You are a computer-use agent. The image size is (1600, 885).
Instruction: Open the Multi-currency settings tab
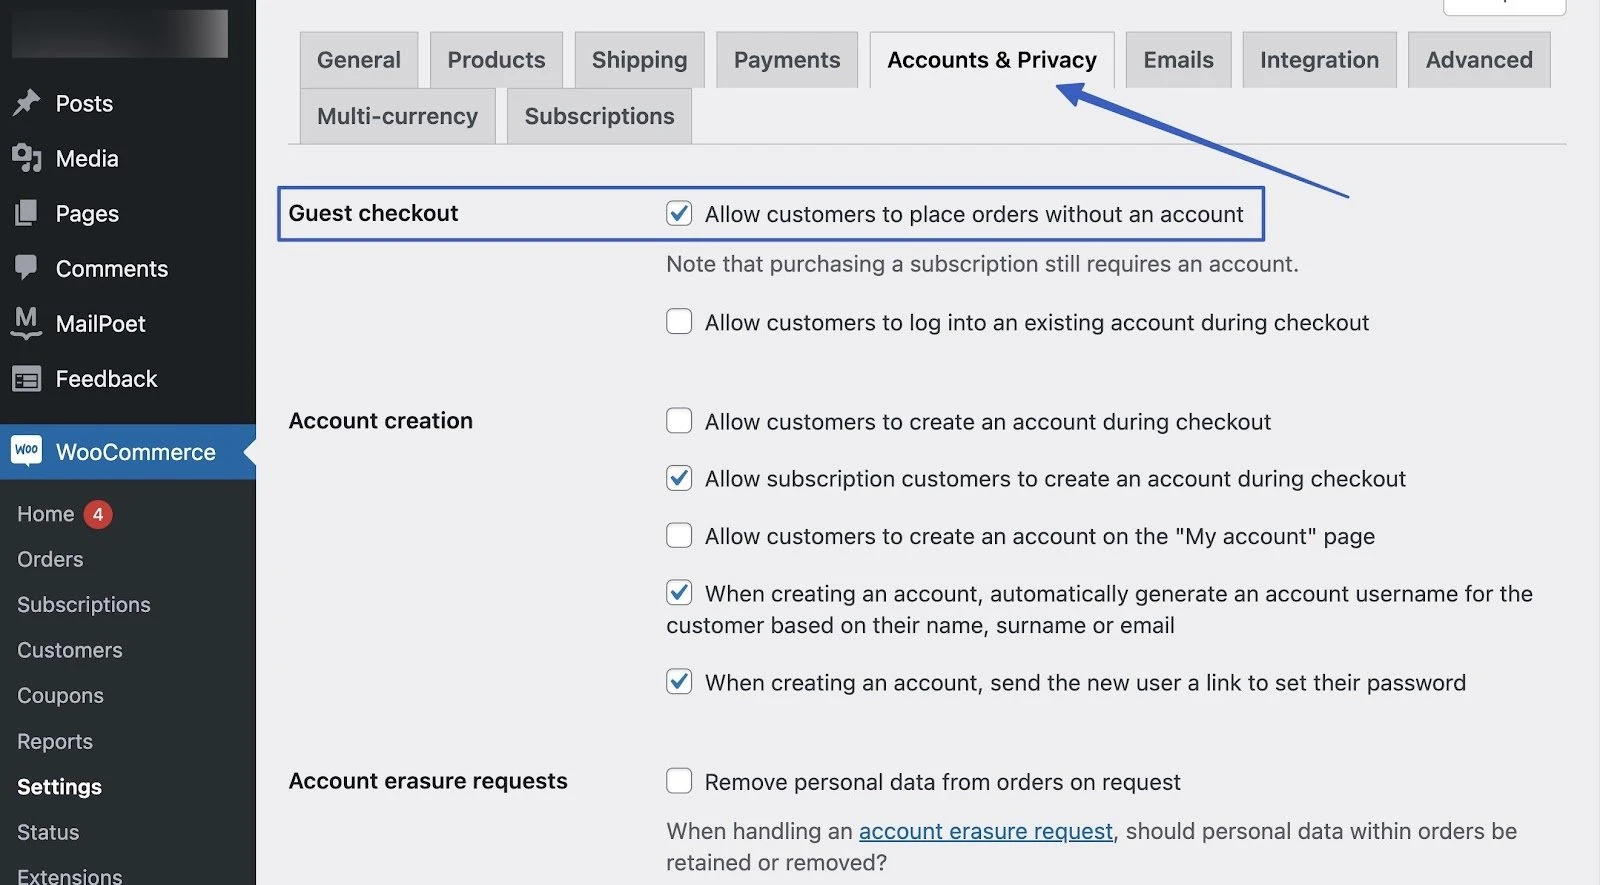pos(397,116)
